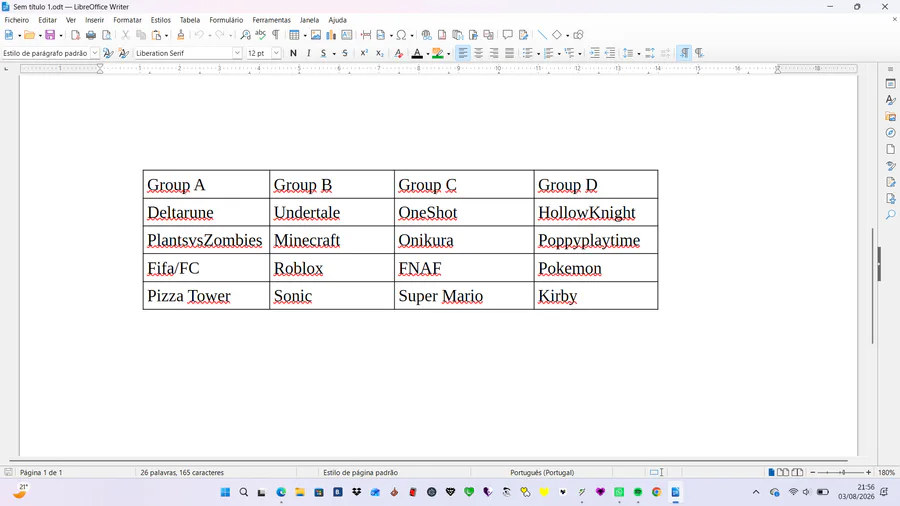Open font color dropdown arrow
Screen dimensions: 900x506
click(428, 53)
